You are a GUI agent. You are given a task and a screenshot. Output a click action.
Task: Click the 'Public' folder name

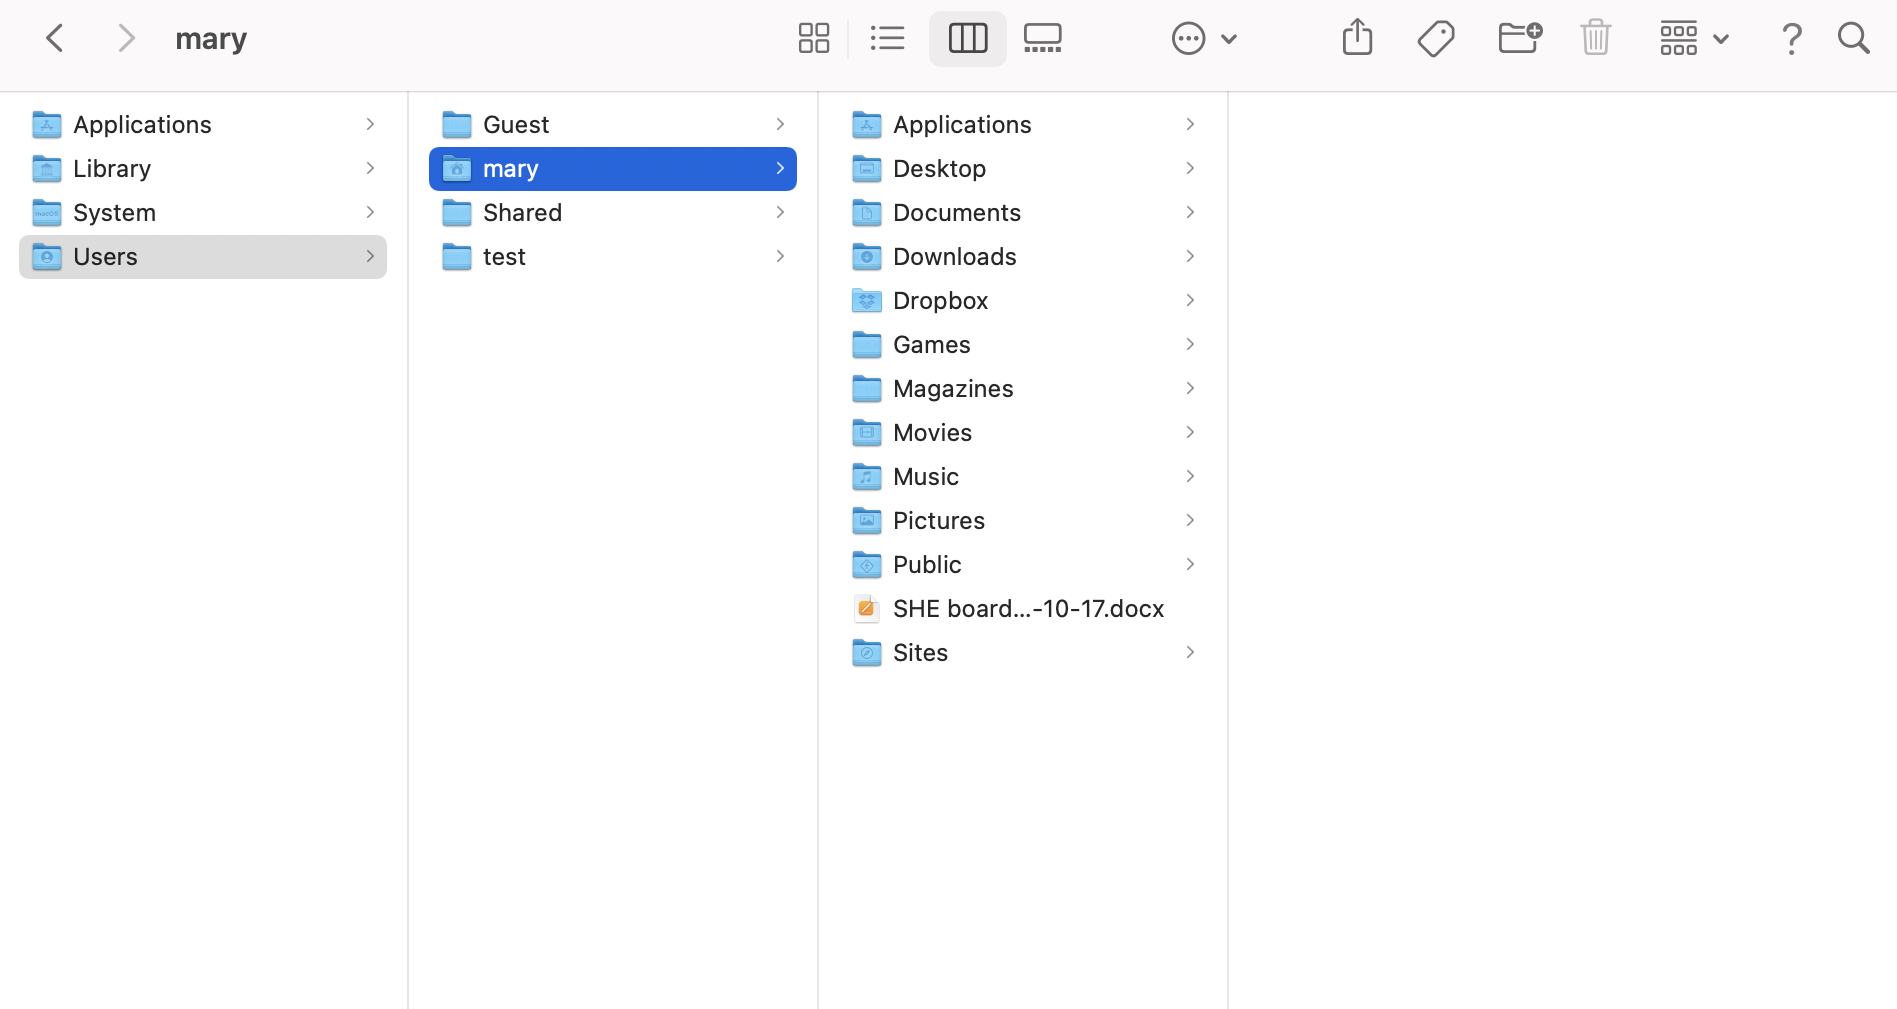pyautogui.click(x=927, y=565)
